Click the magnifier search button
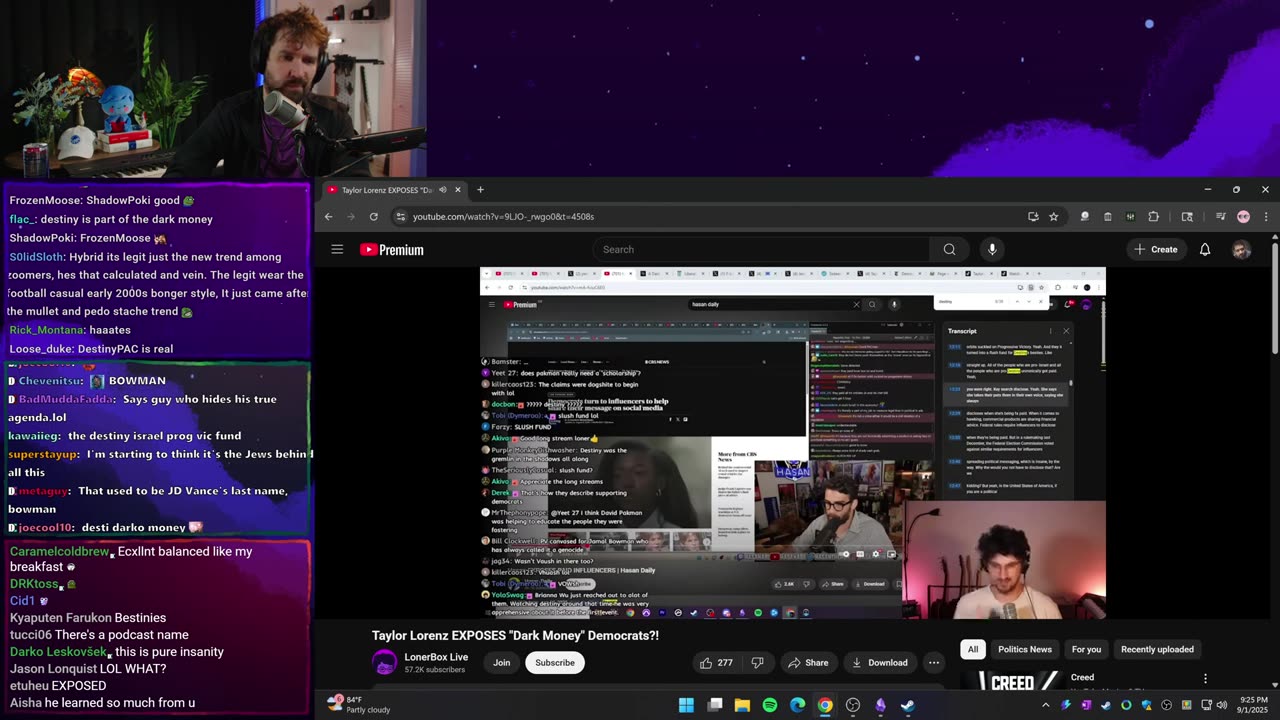 pos(949,249)
